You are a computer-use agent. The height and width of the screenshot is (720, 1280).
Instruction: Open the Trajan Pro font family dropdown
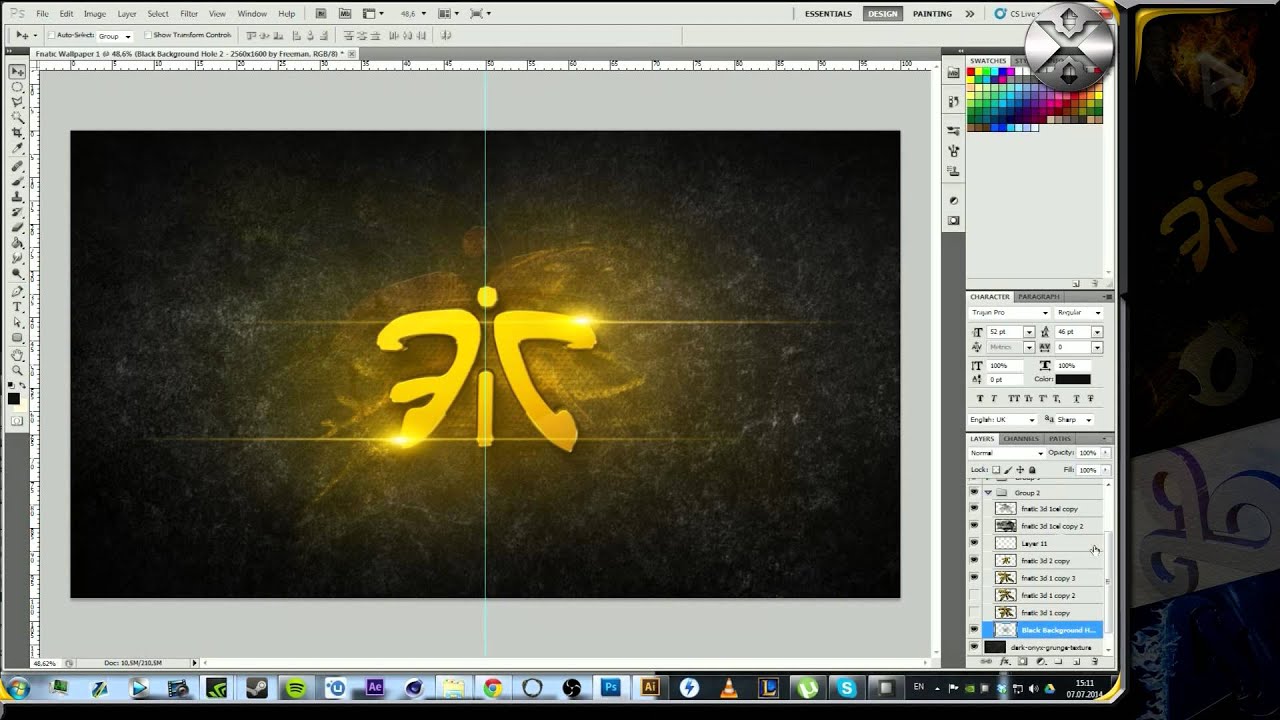(1009, 313)
